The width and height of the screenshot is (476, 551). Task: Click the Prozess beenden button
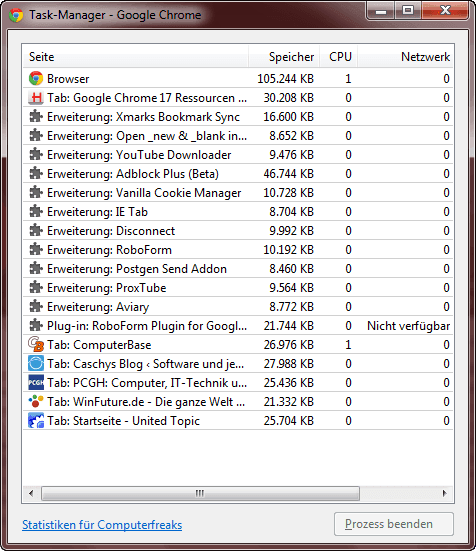[394, 524]
